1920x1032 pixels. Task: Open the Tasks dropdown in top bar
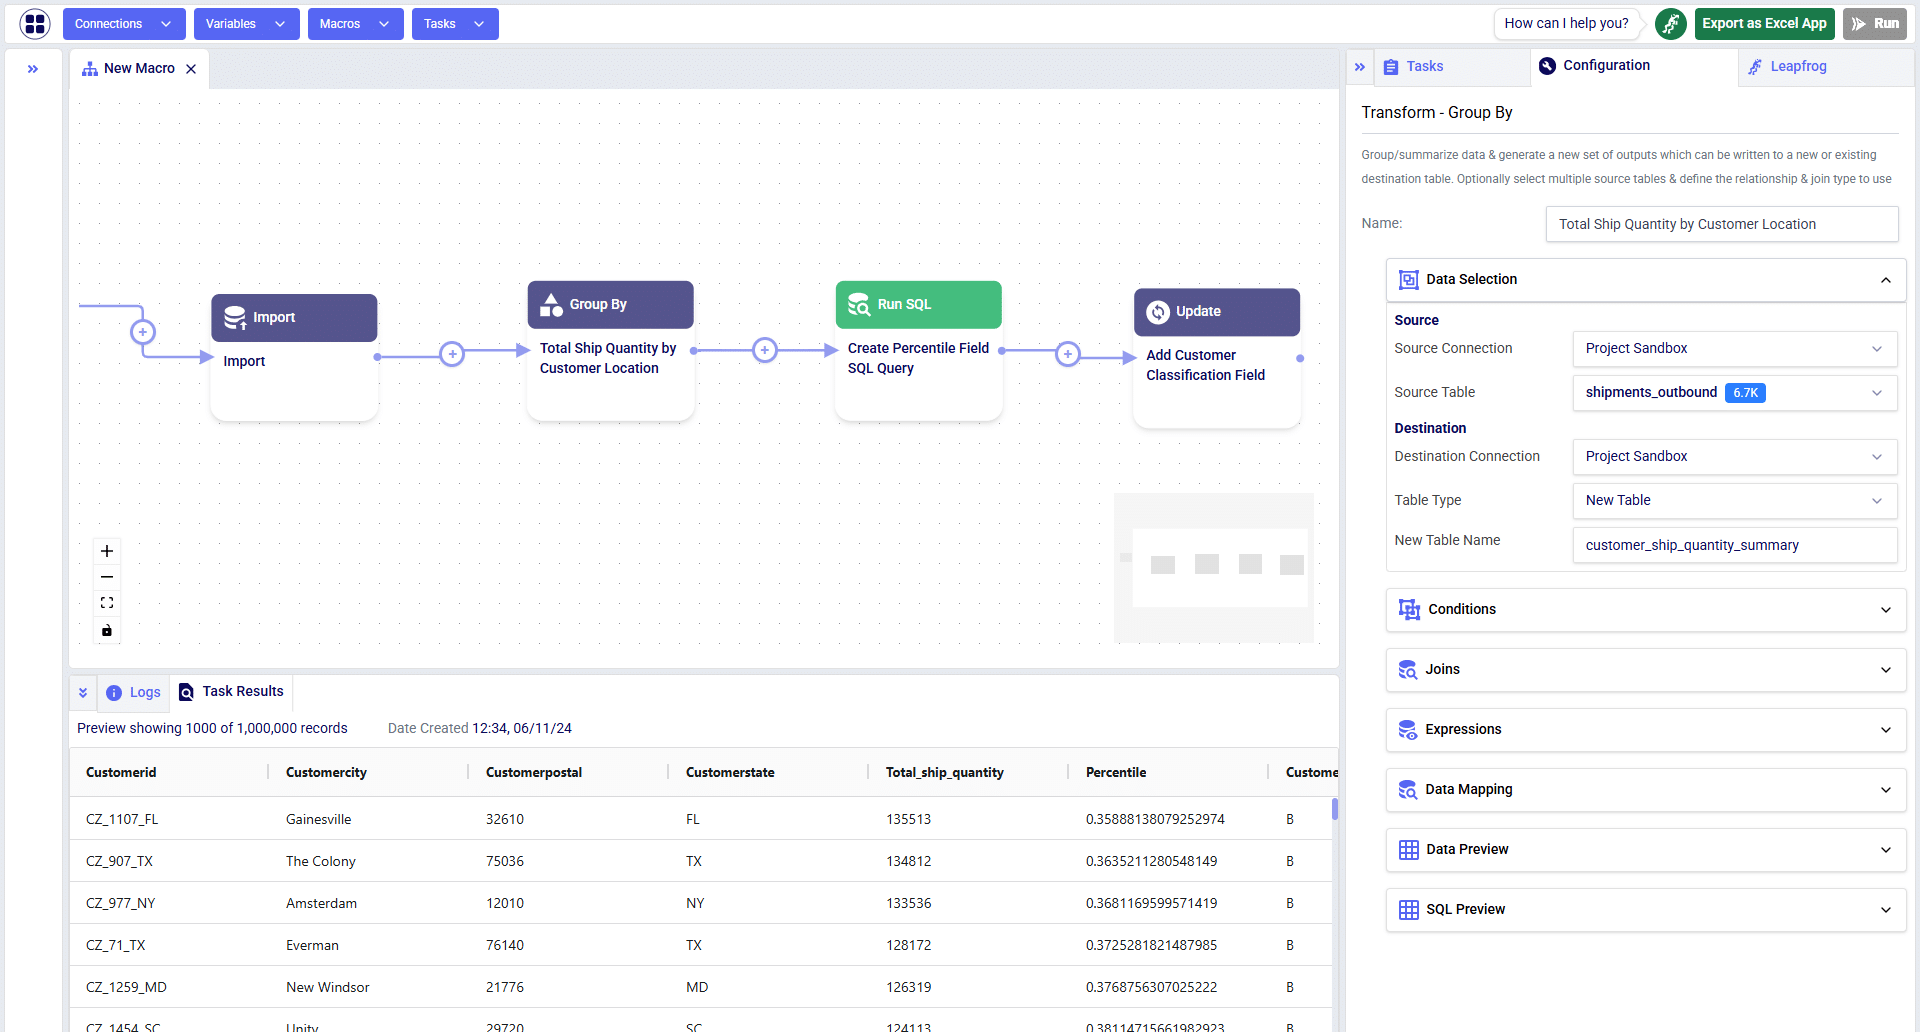tap(455, 24)
